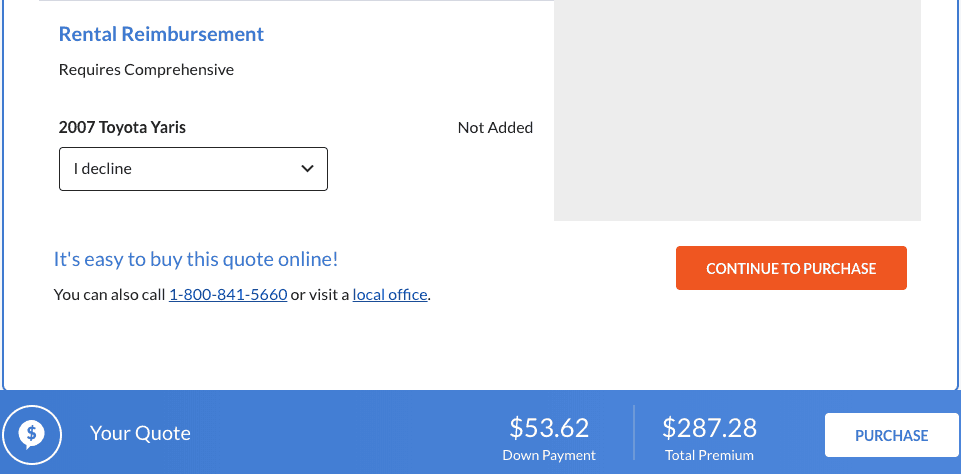
Task: Click the 'Not Added' status text
Action: click(x=495, y=127)
